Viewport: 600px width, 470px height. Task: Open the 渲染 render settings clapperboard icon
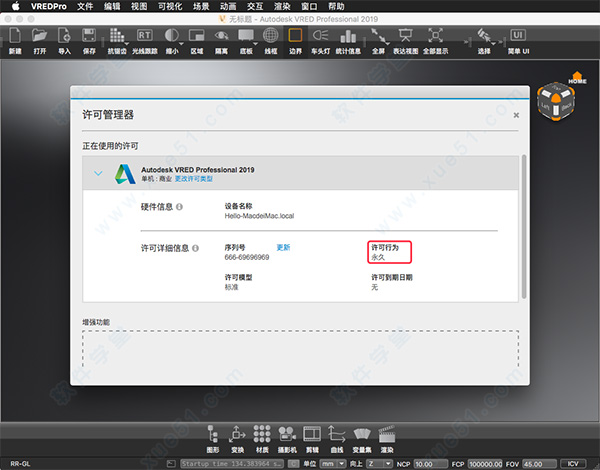click(x=386, y=434)
